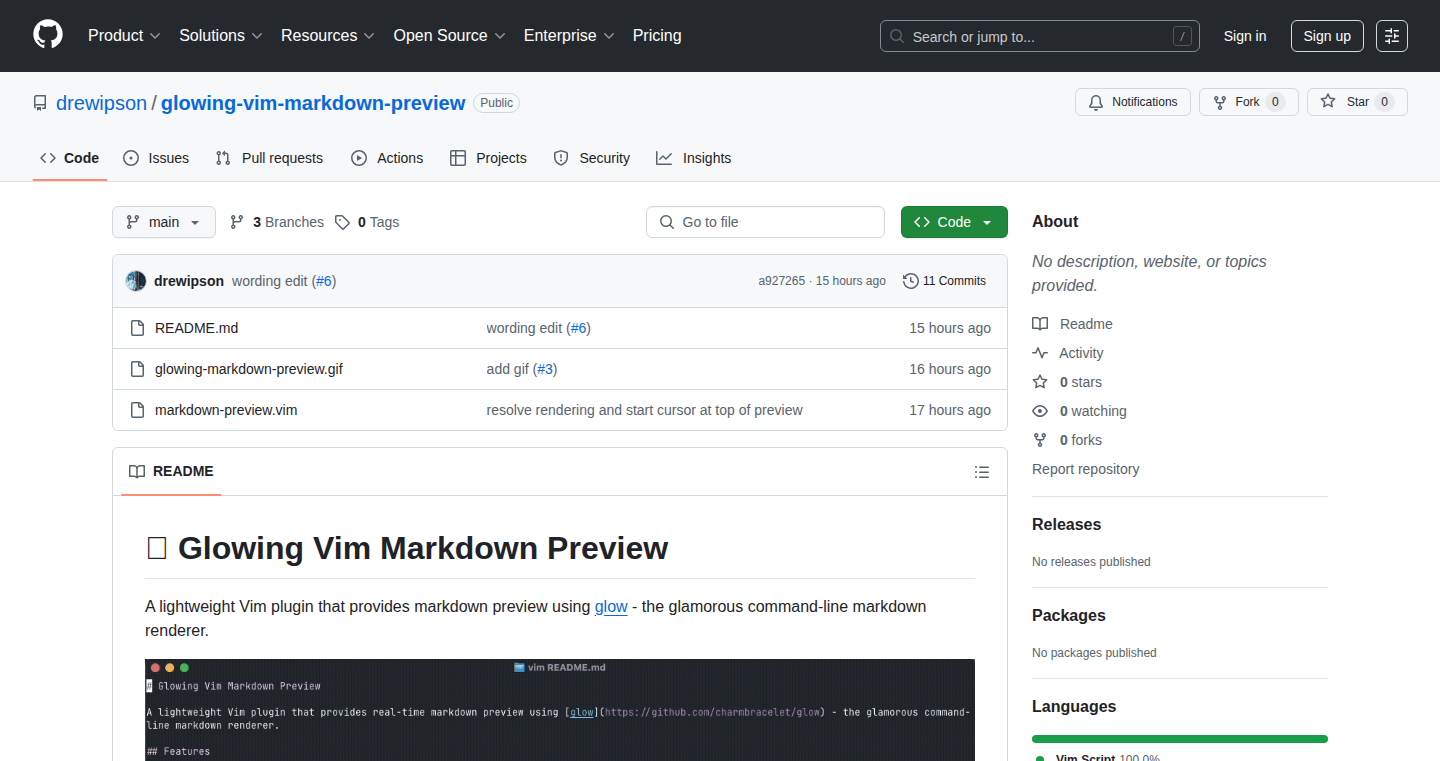
Task: Switch to the Security tab
Action: pyautogui.click(x=592, y=158)
